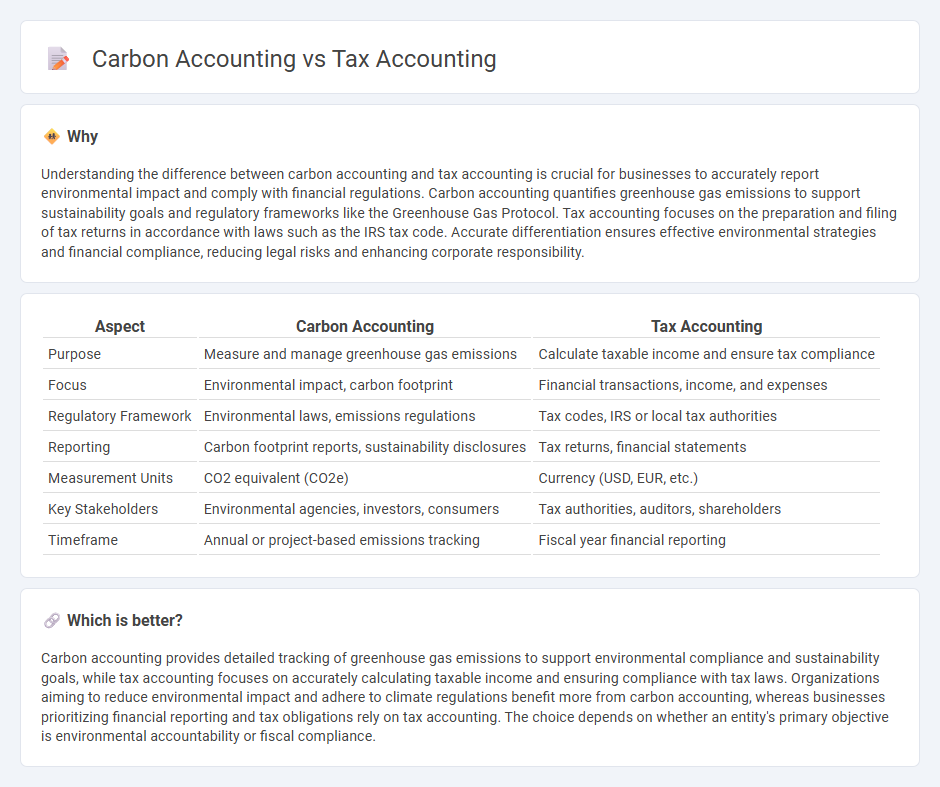Select the Focus row label
Screen dimensions: 940x787
67,385
